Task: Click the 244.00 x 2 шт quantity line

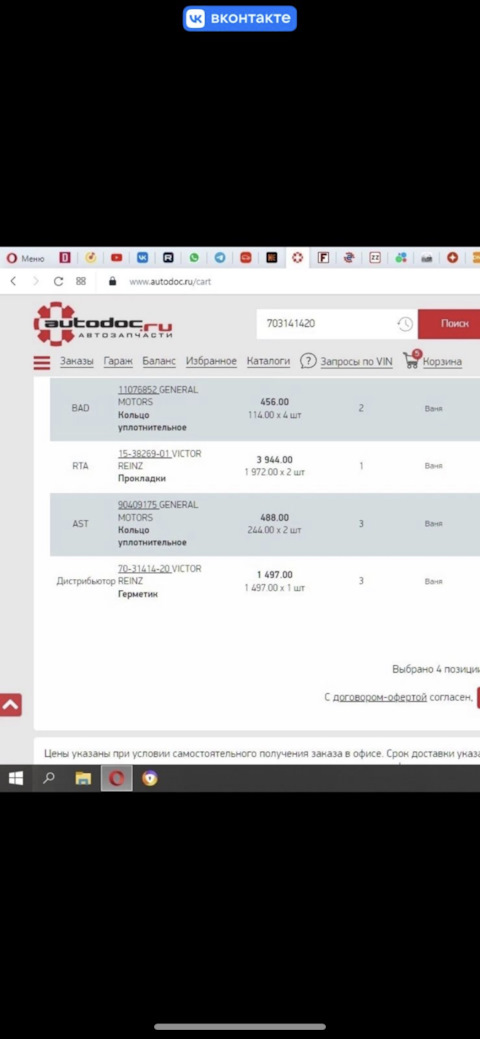Action: click(x=274, y=530)
